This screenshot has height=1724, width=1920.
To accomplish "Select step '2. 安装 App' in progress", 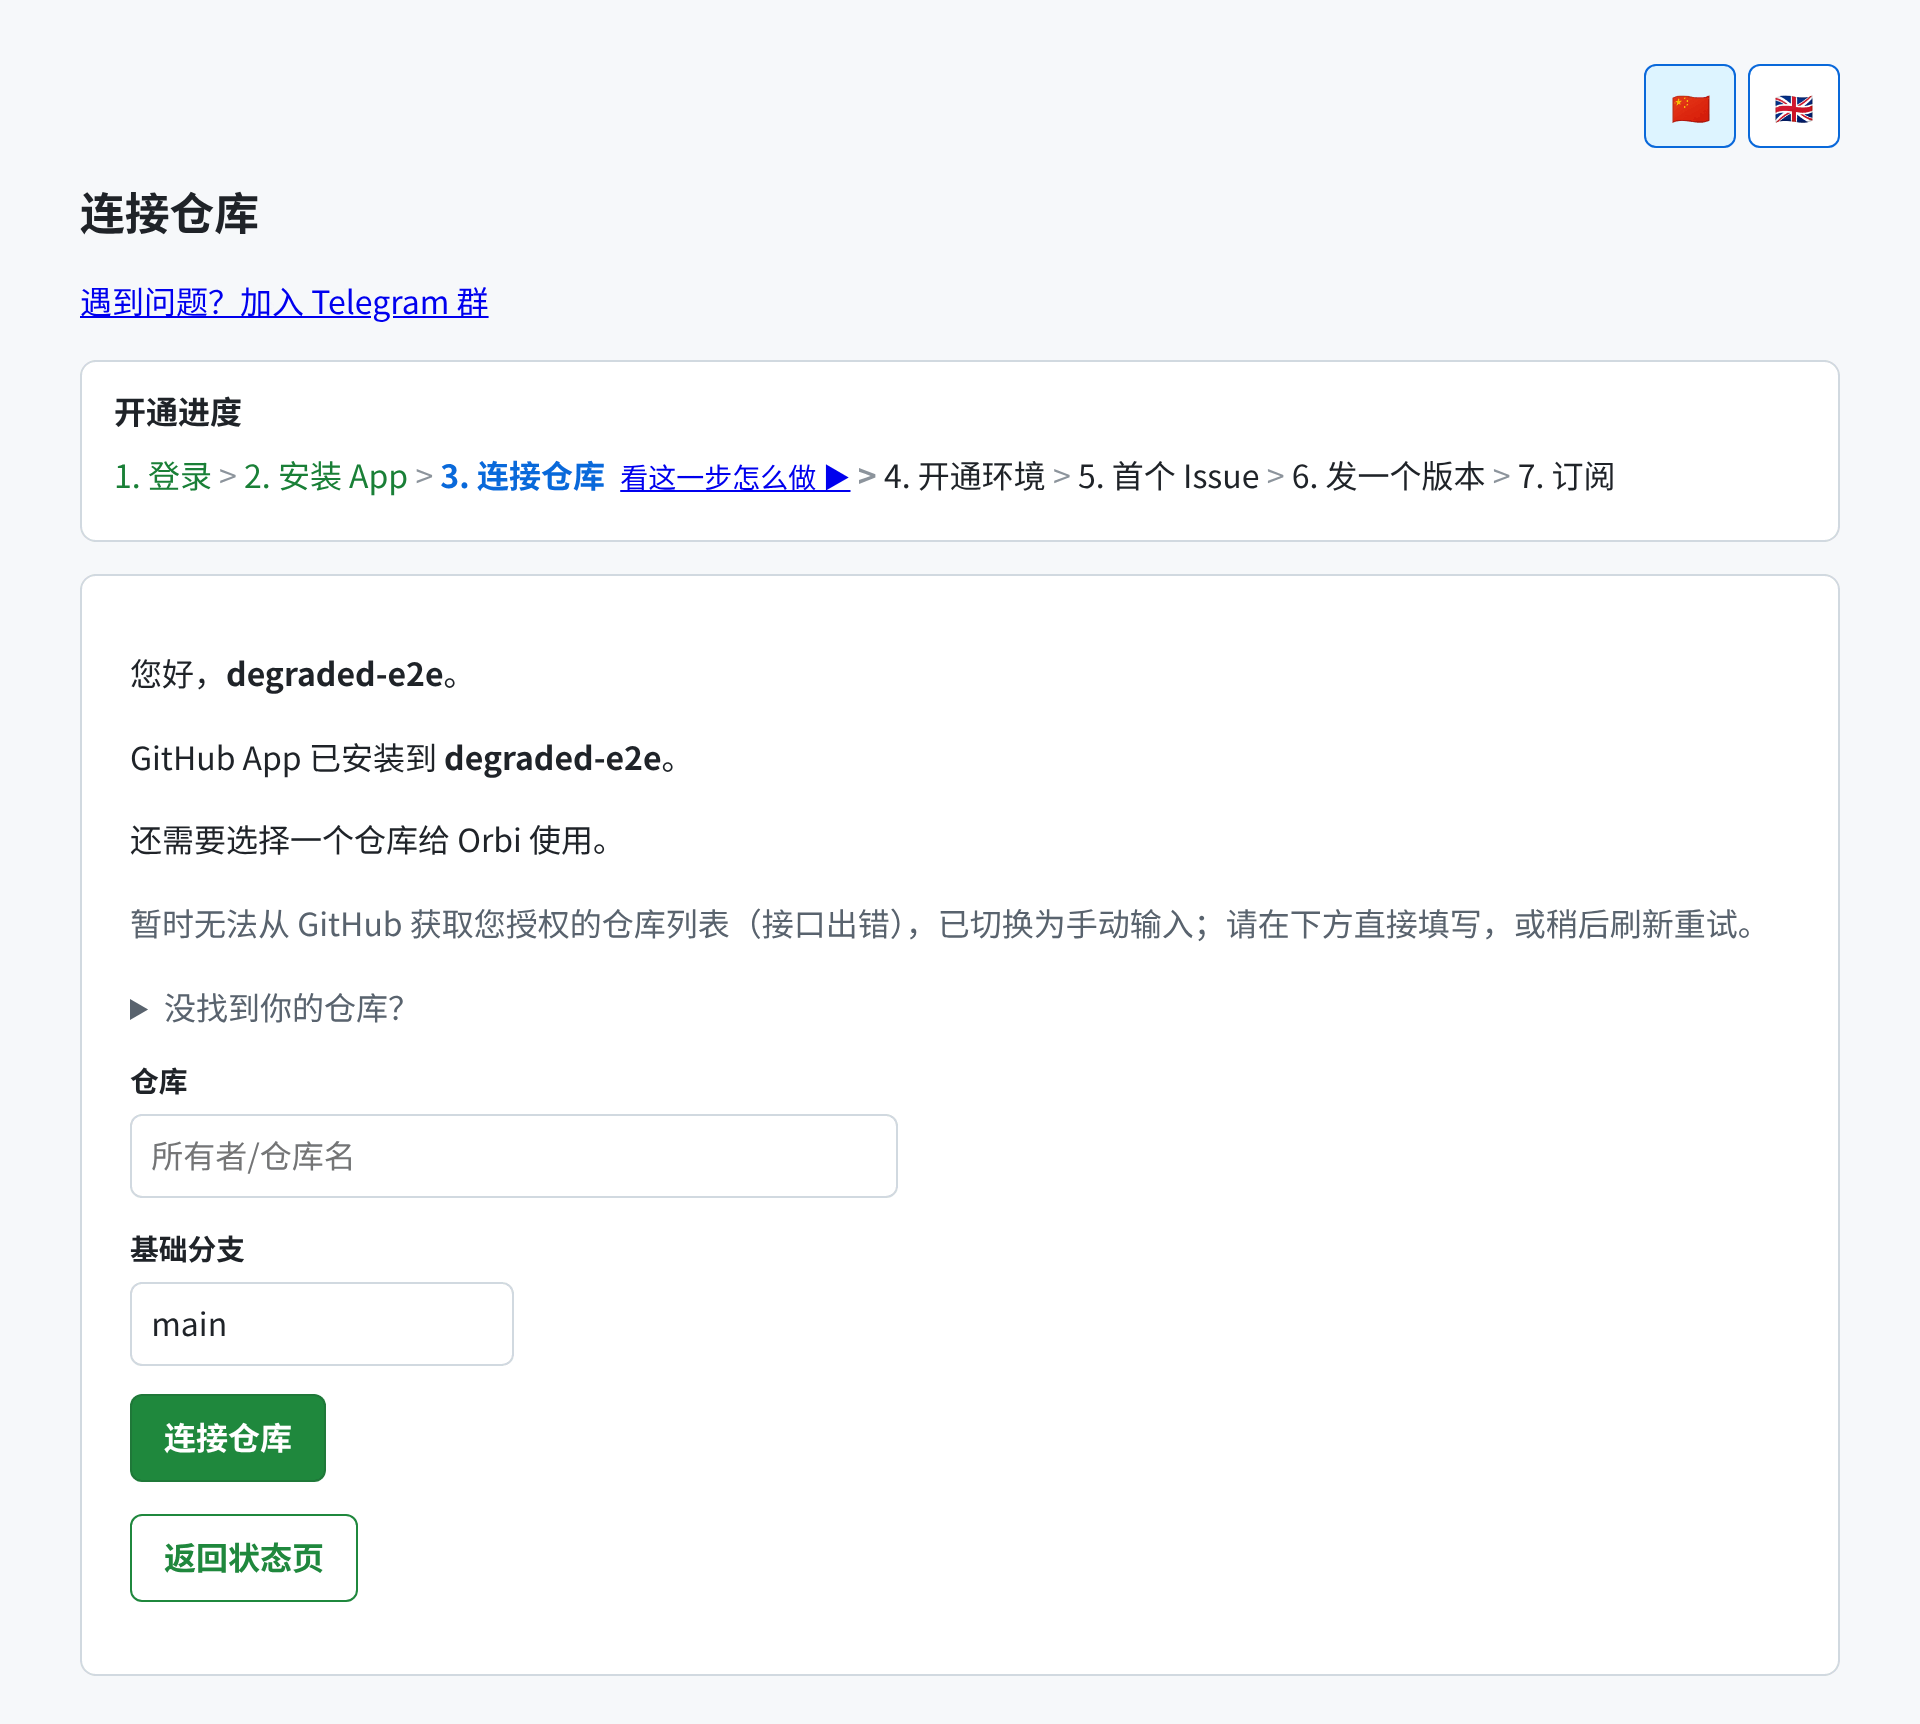I will [x=326, y=477].
